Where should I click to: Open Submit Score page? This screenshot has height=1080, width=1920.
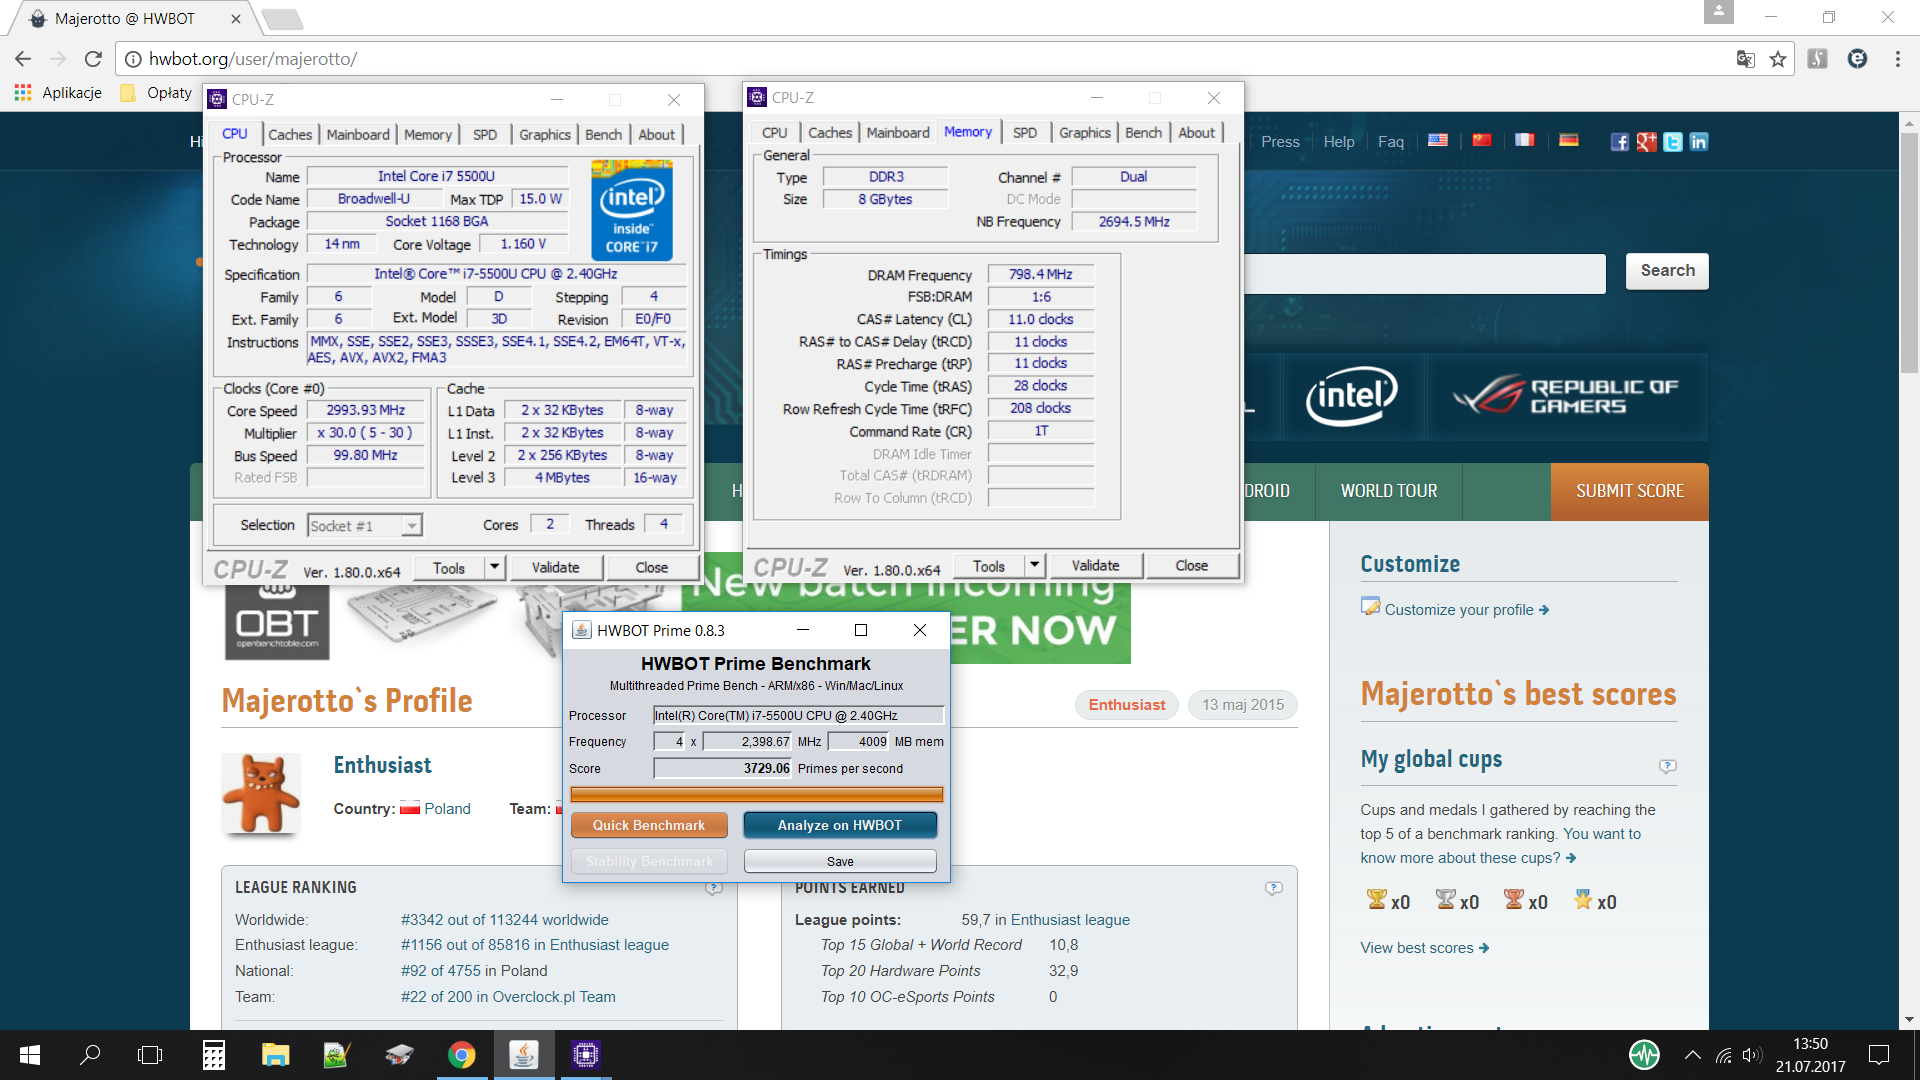(x=1630, y=491)
